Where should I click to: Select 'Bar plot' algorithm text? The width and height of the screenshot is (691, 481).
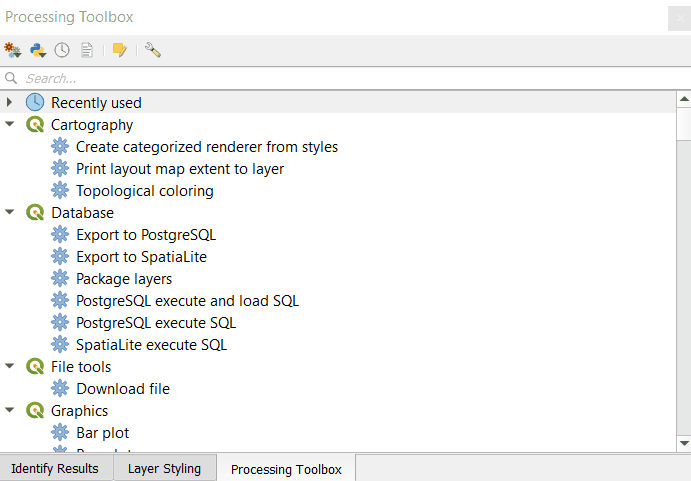click(x=102, y=433)
